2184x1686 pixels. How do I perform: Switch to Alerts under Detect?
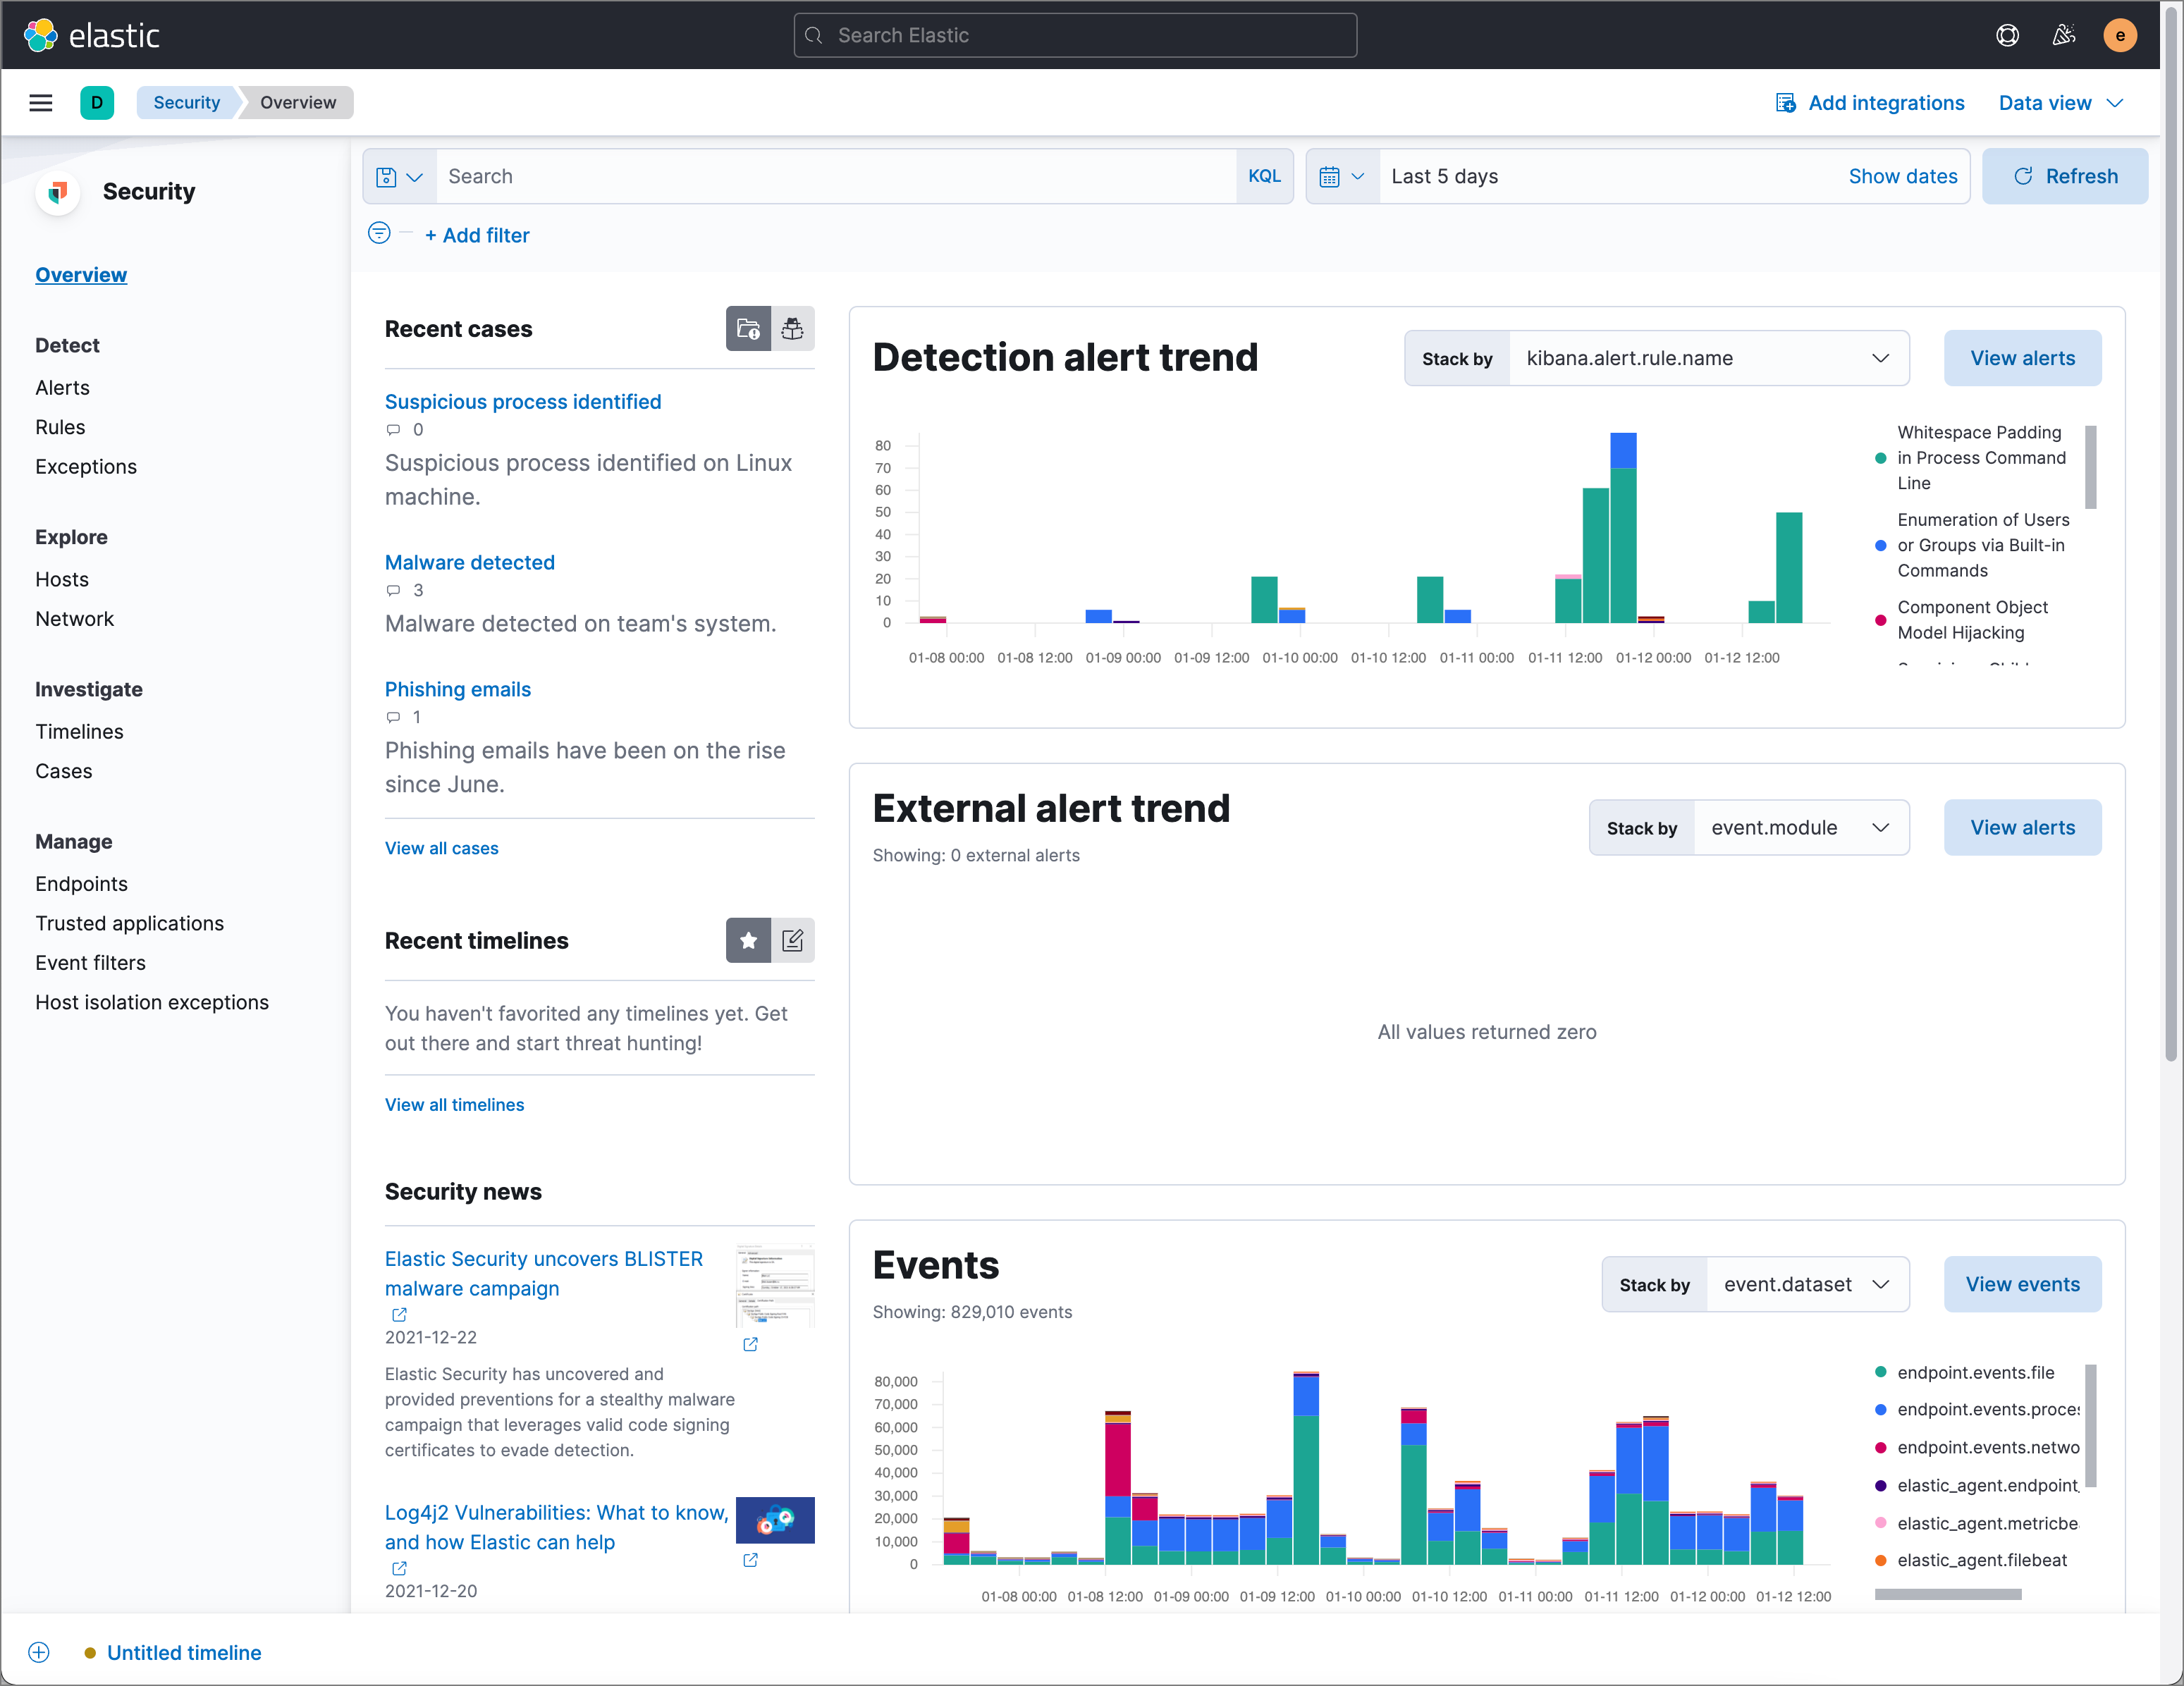point(62,387)
